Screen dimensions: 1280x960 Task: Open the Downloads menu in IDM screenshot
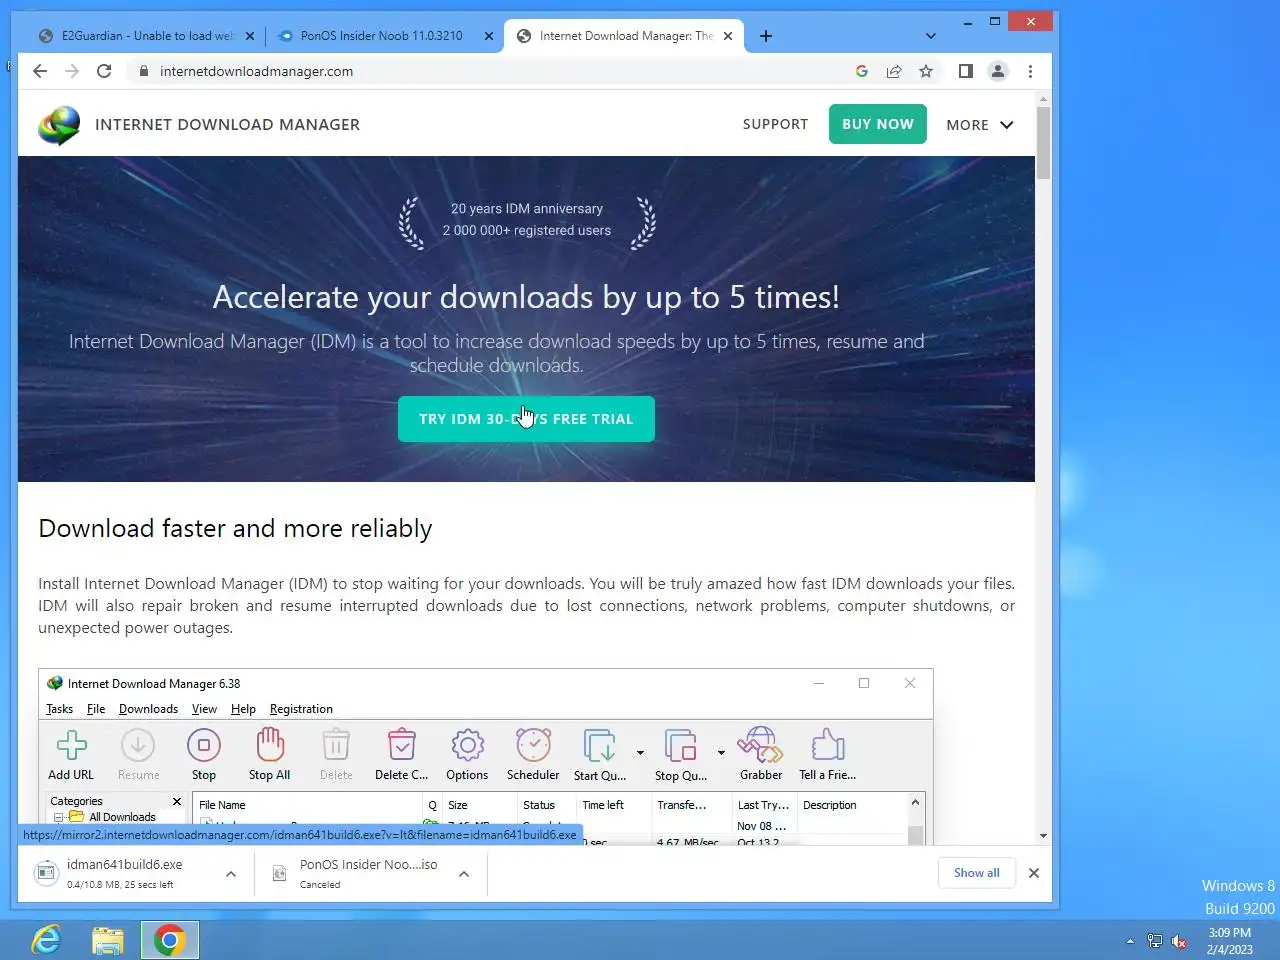coord(148,709)
